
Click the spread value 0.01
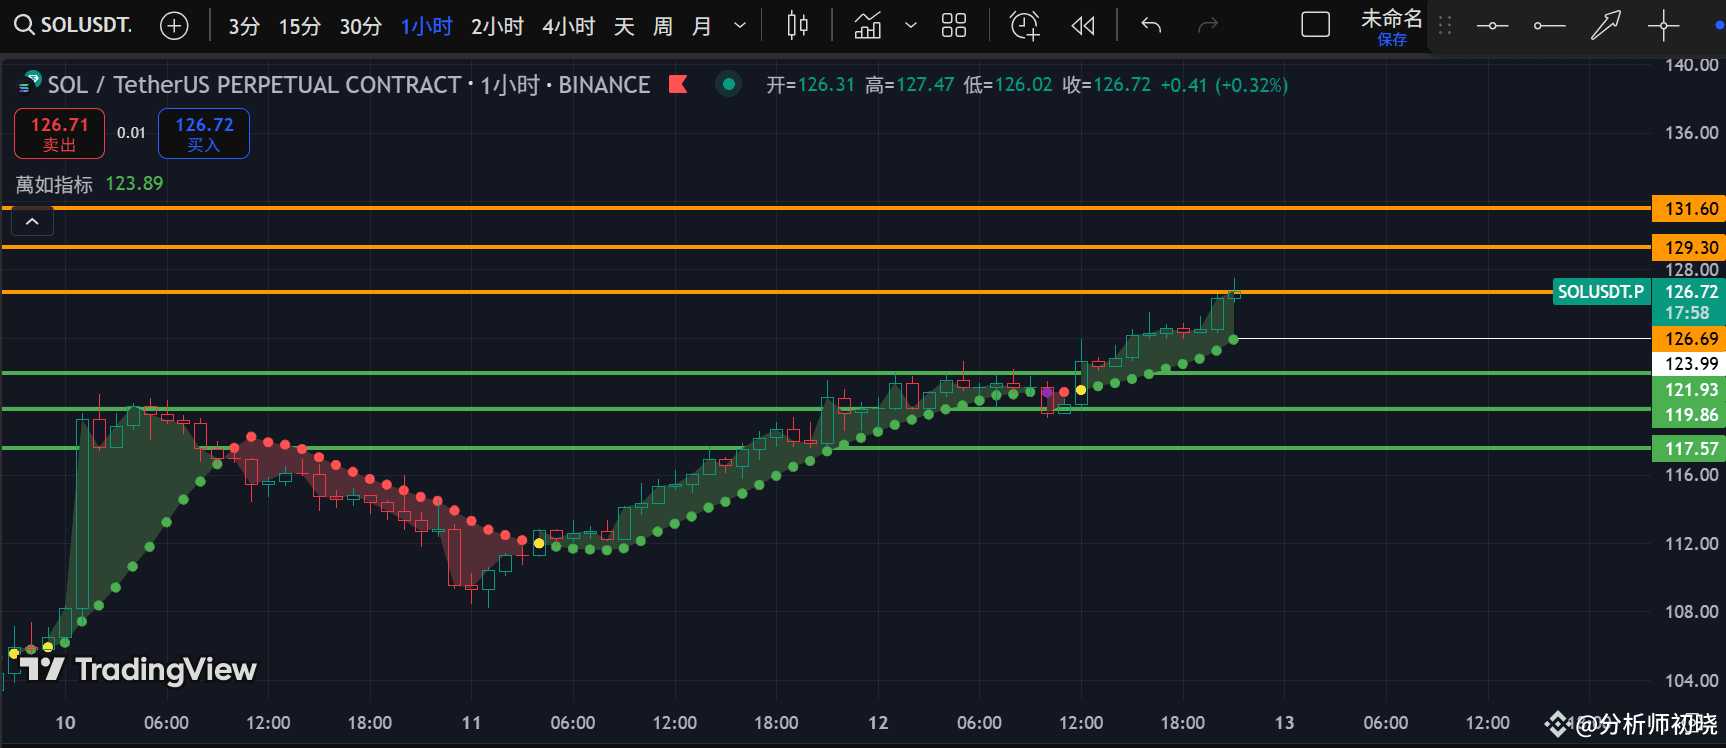131,133
